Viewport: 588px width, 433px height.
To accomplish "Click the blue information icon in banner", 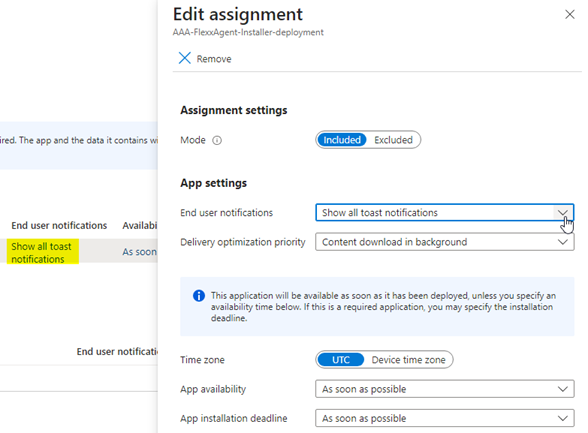I will 199,295.
